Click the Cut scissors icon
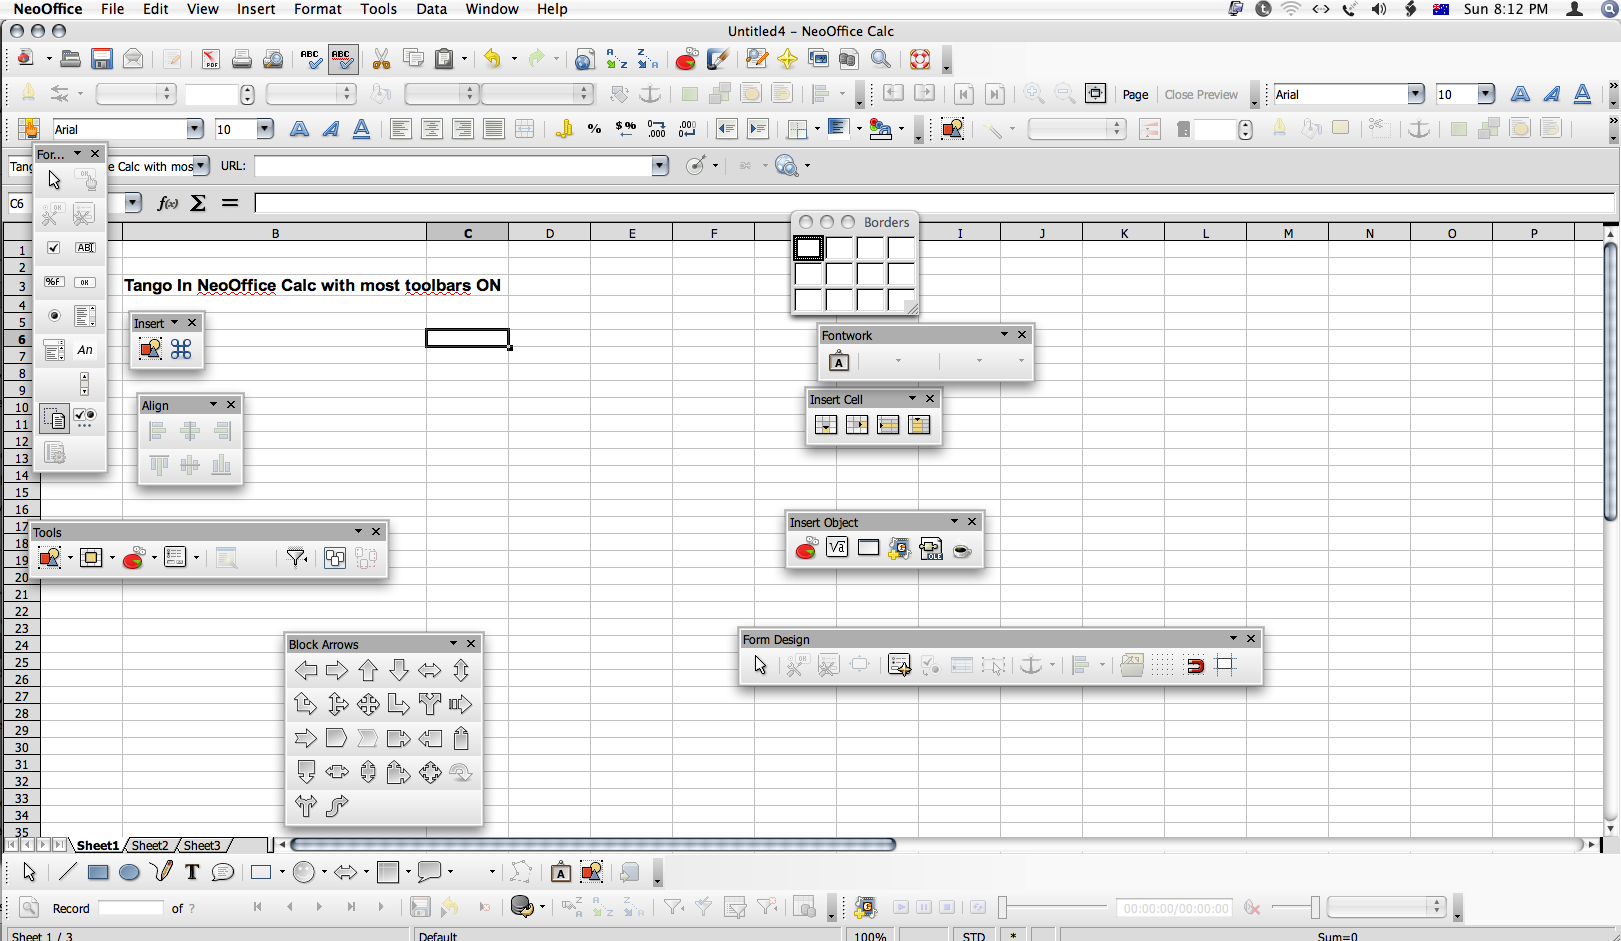This screenshot has width=1621, height=941. (x=381, y=59)
